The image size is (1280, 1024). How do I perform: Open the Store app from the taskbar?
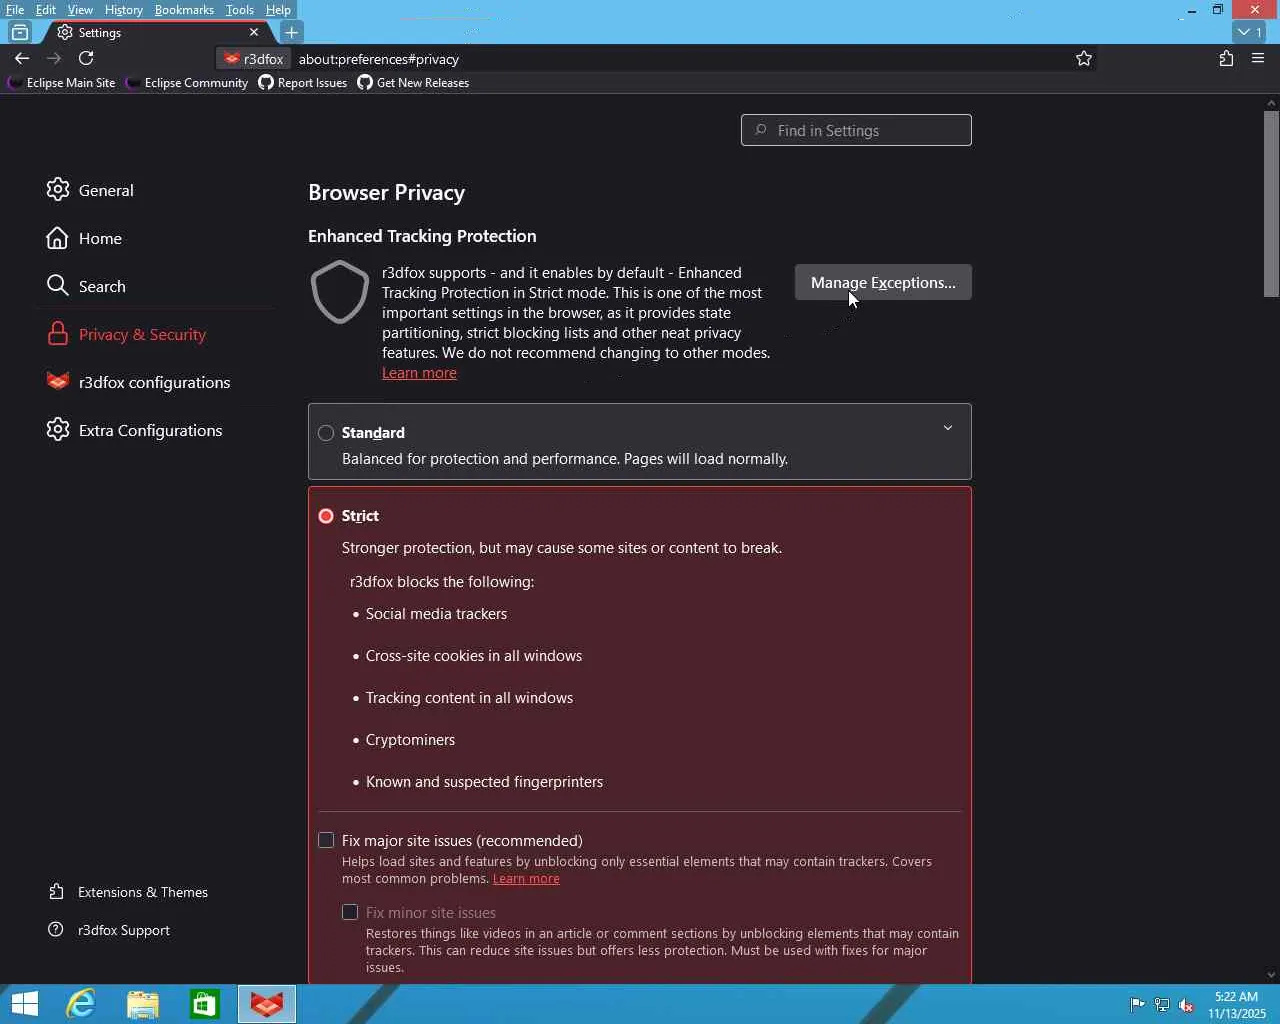tap(205, 1004)
